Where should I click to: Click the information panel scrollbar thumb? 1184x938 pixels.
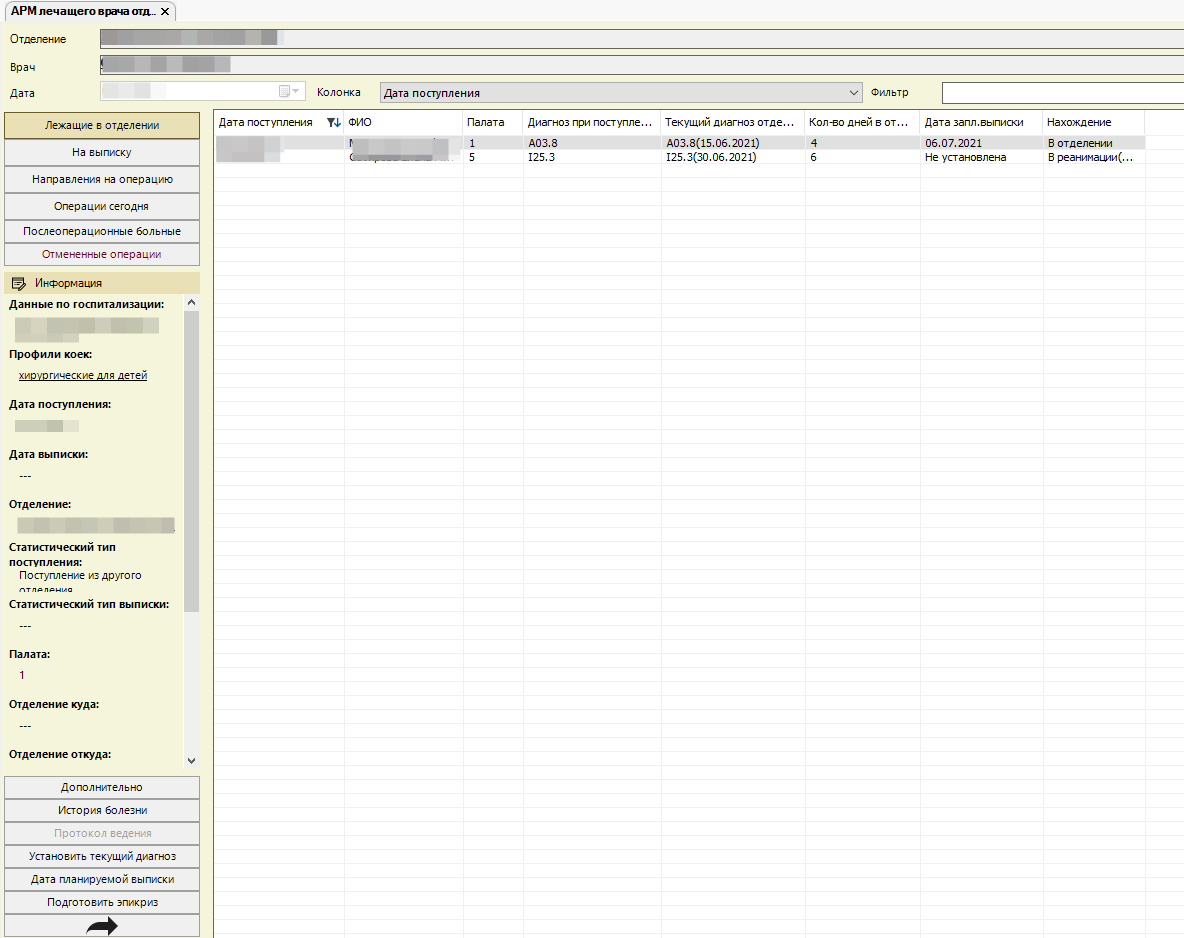[x=191, y=461]
